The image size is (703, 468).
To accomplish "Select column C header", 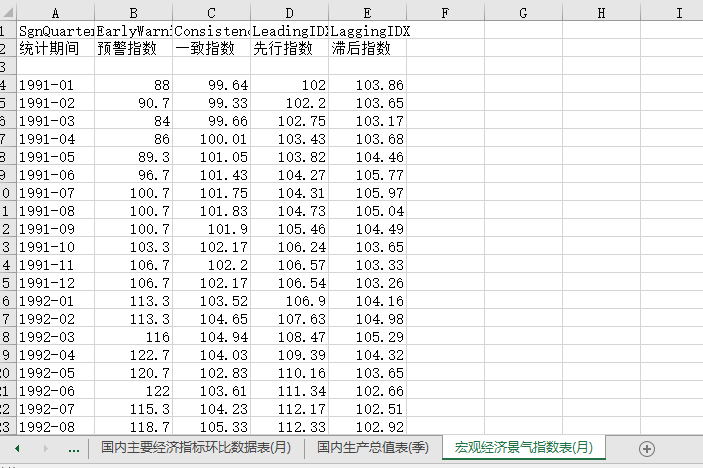I will (x=211, y=13).
